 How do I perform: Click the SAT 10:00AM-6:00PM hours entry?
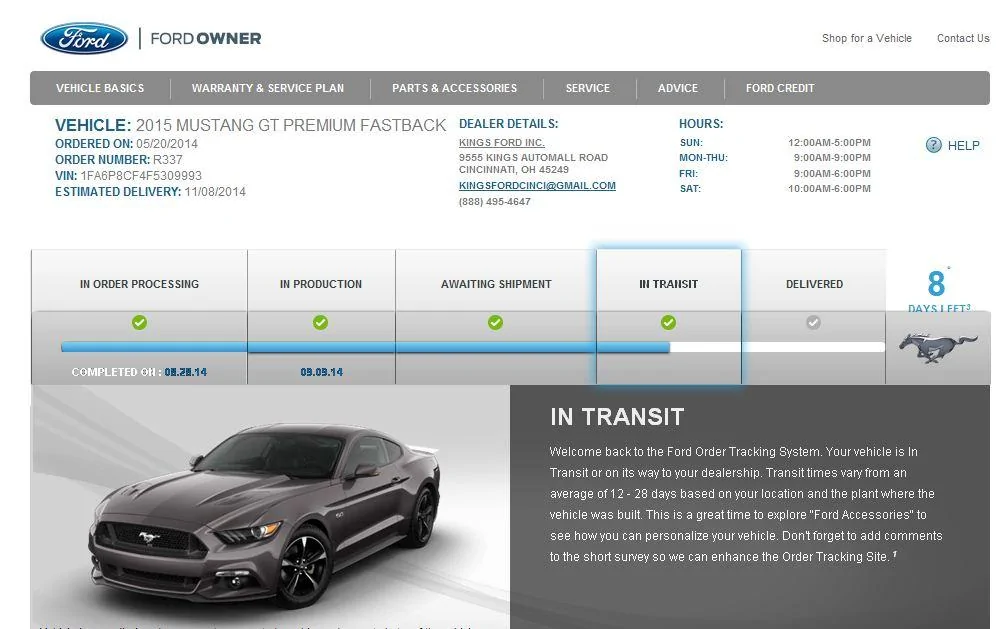pos(775,189)
